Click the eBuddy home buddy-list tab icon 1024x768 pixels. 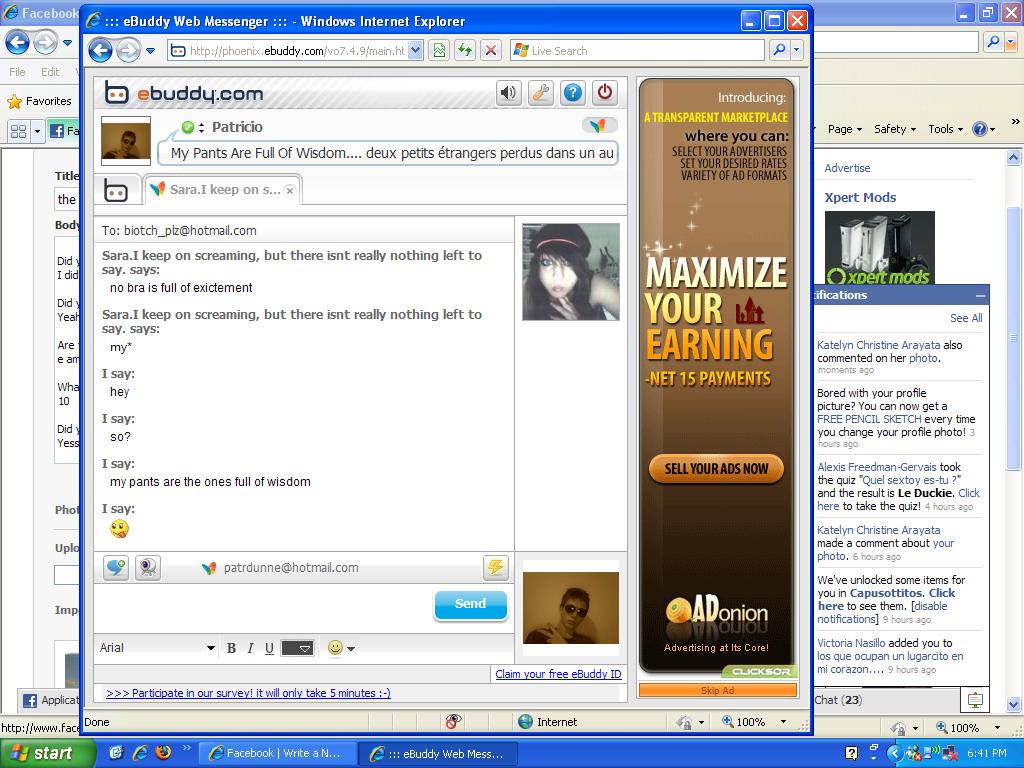click(116, 190)
